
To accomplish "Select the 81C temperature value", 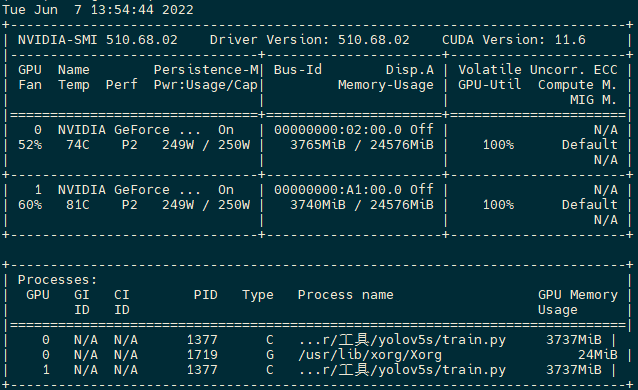I will 78,205.
